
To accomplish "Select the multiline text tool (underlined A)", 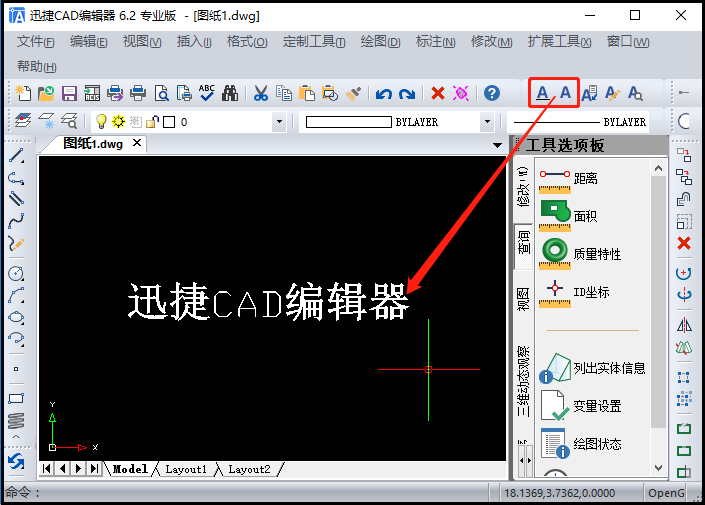I will click(543, 93).
